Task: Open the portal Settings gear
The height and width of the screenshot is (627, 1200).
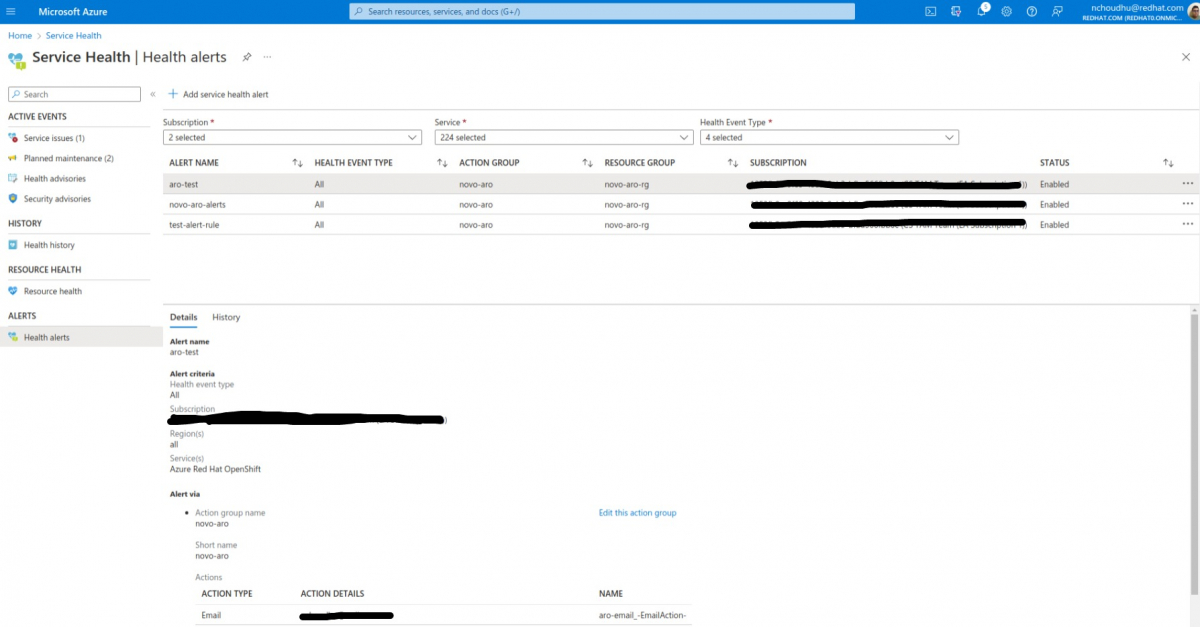Action: [1006, 11]
